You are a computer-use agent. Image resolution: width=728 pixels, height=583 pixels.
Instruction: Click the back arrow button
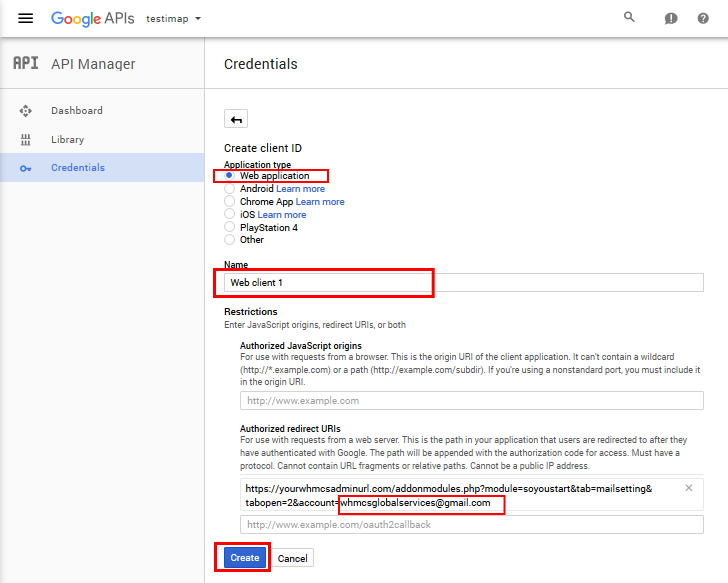click(x=236, y=120)
